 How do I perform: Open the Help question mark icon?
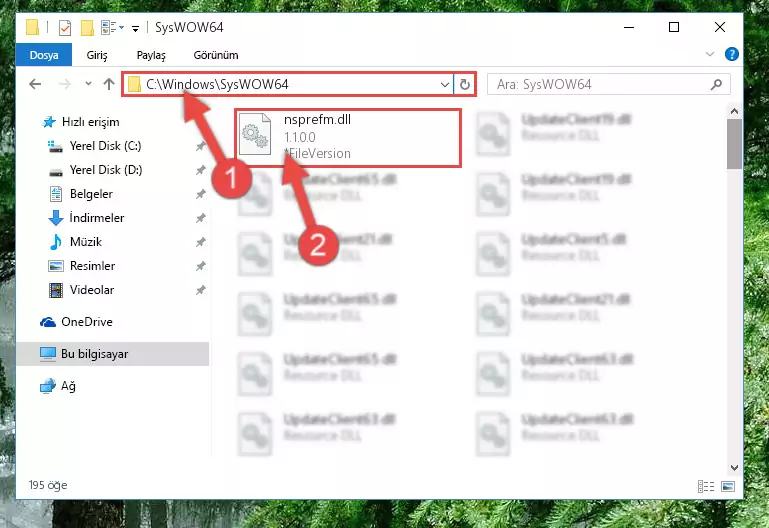coord(731,54)
